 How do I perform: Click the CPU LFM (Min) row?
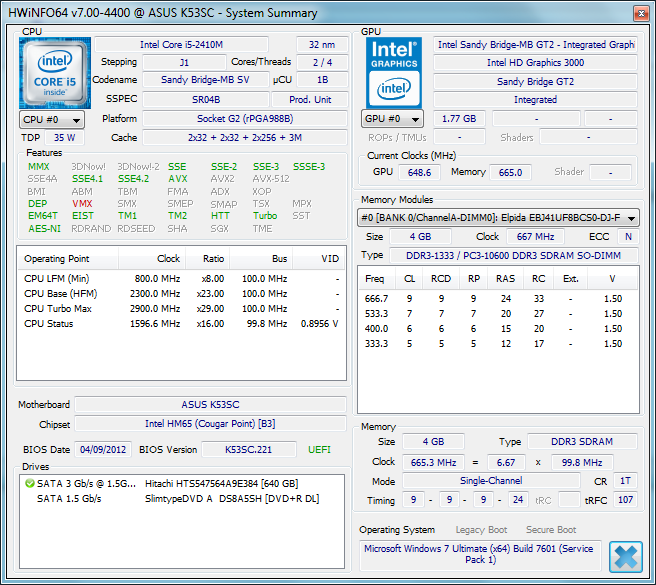tap(181, 279)
